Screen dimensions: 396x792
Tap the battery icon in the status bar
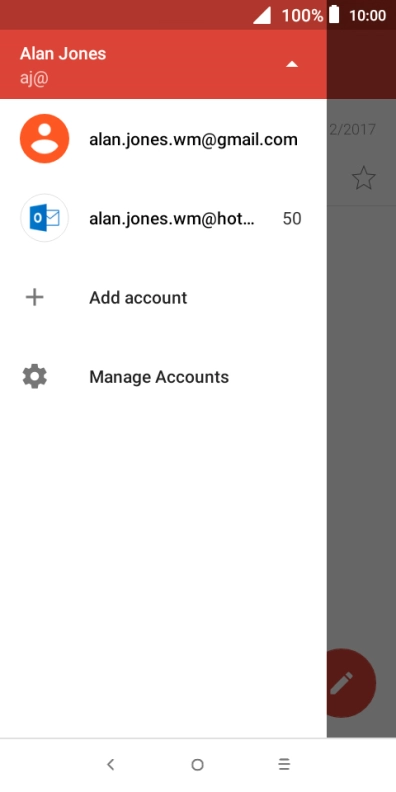334,15
